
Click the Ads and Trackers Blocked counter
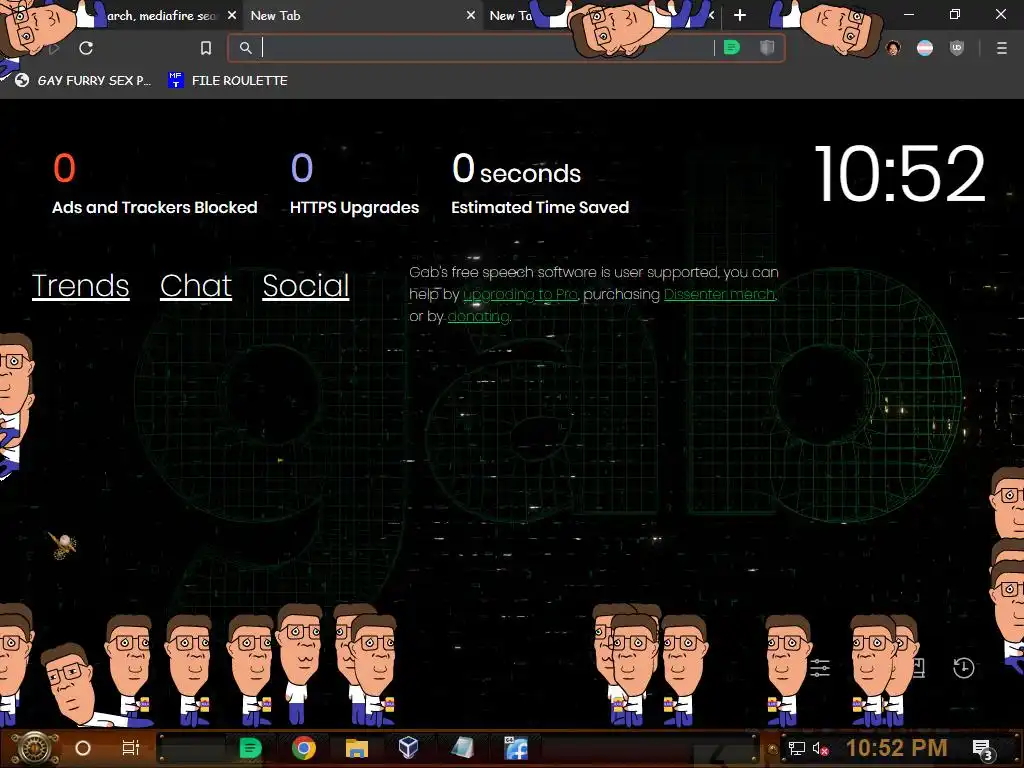[x=155, y=184]
